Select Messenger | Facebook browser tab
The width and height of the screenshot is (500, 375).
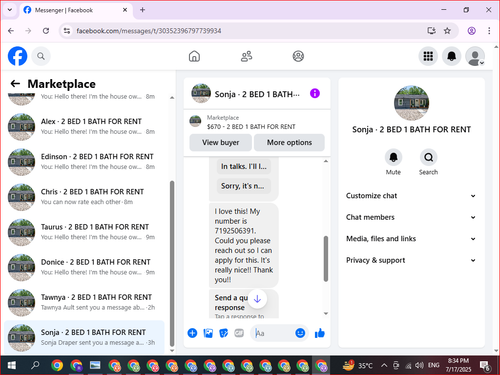click(x=76, y=10)
